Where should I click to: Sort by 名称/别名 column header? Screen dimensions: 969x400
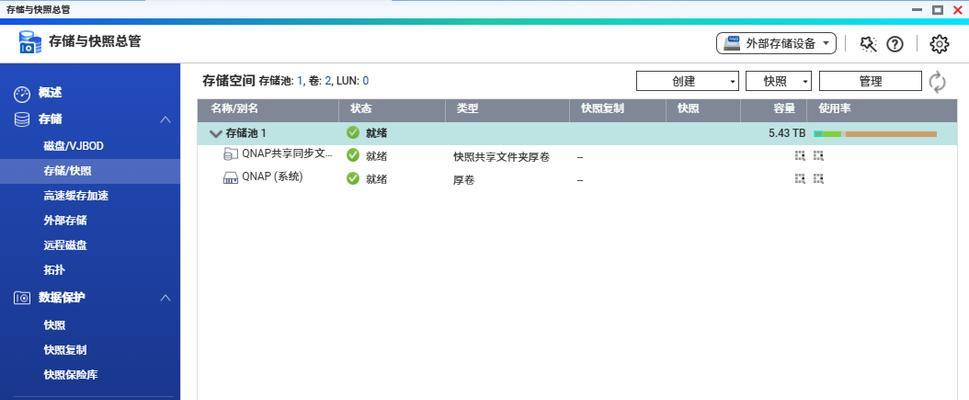tap(268, 110)
